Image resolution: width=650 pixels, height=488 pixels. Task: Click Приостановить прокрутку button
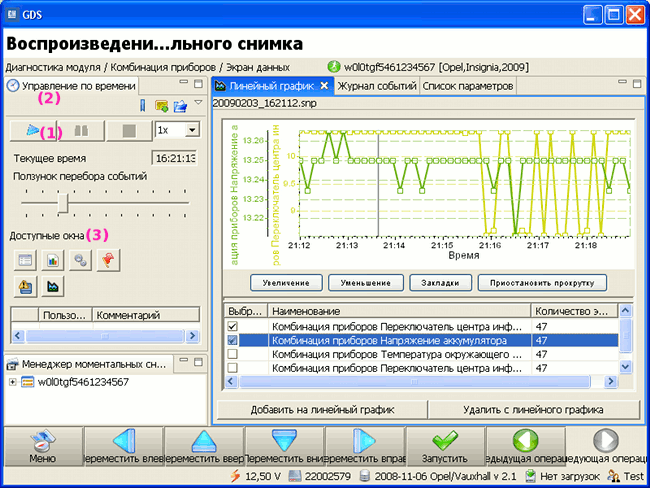point(542,283)
